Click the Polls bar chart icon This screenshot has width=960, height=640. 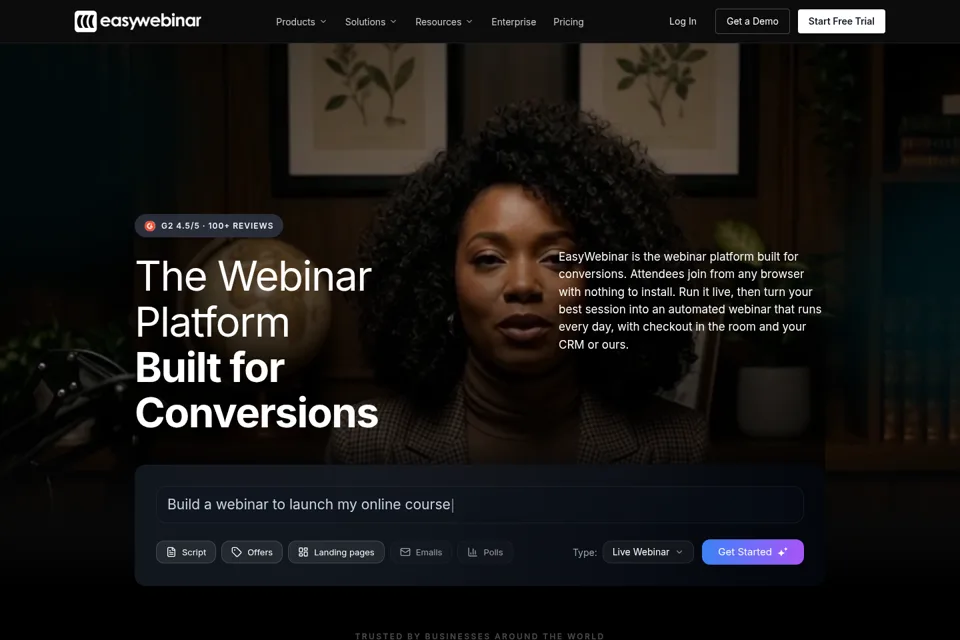(473, 552)
